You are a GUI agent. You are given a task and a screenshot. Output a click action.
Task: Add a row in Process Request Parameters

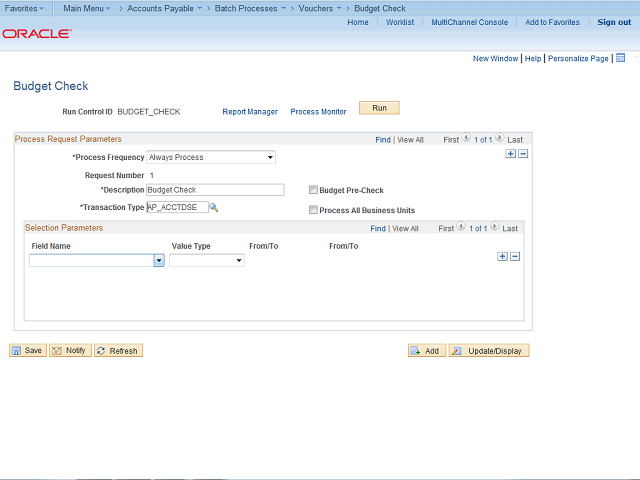(511, 154)
